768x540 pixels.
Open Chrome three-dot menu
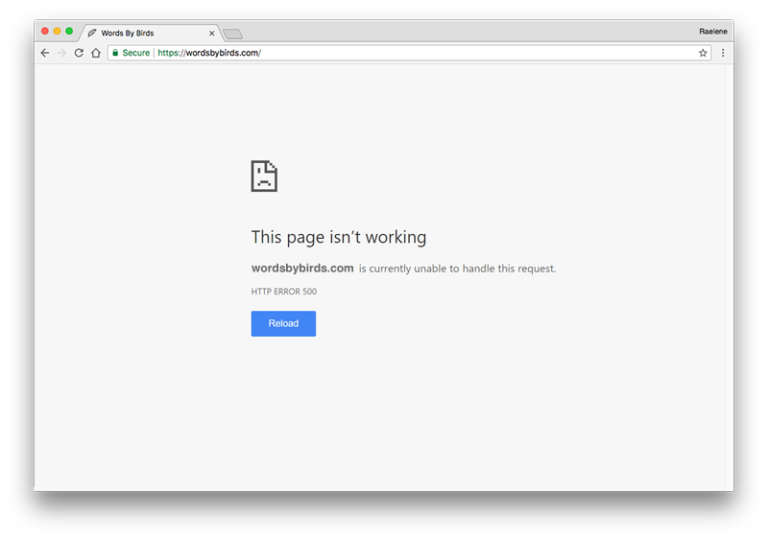(x=723, y=53)
